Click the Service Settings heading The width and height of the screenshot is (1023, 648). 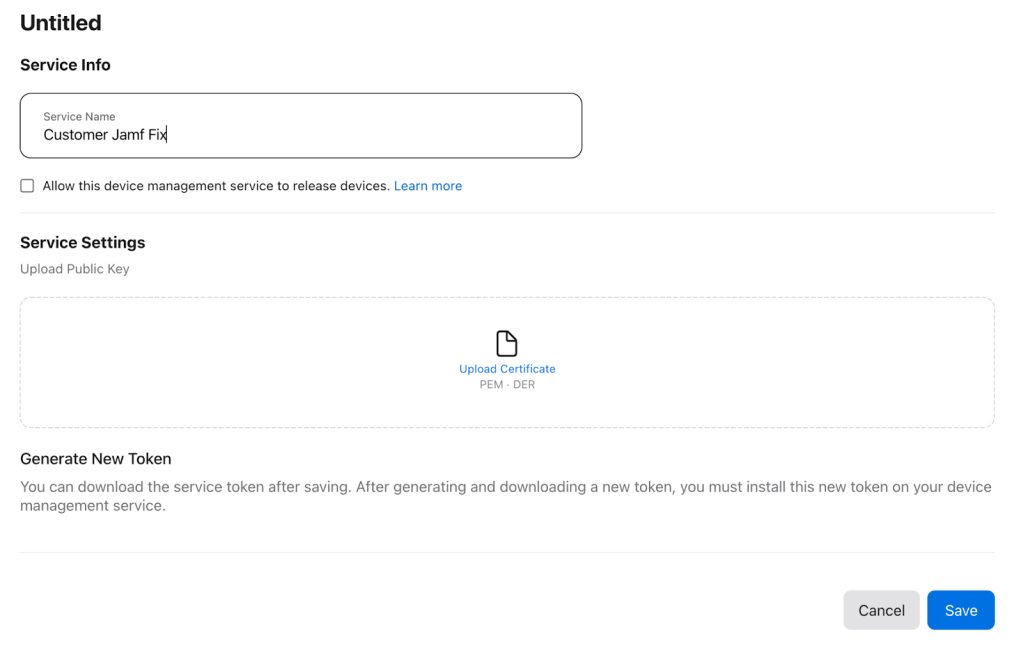[82, 243]
